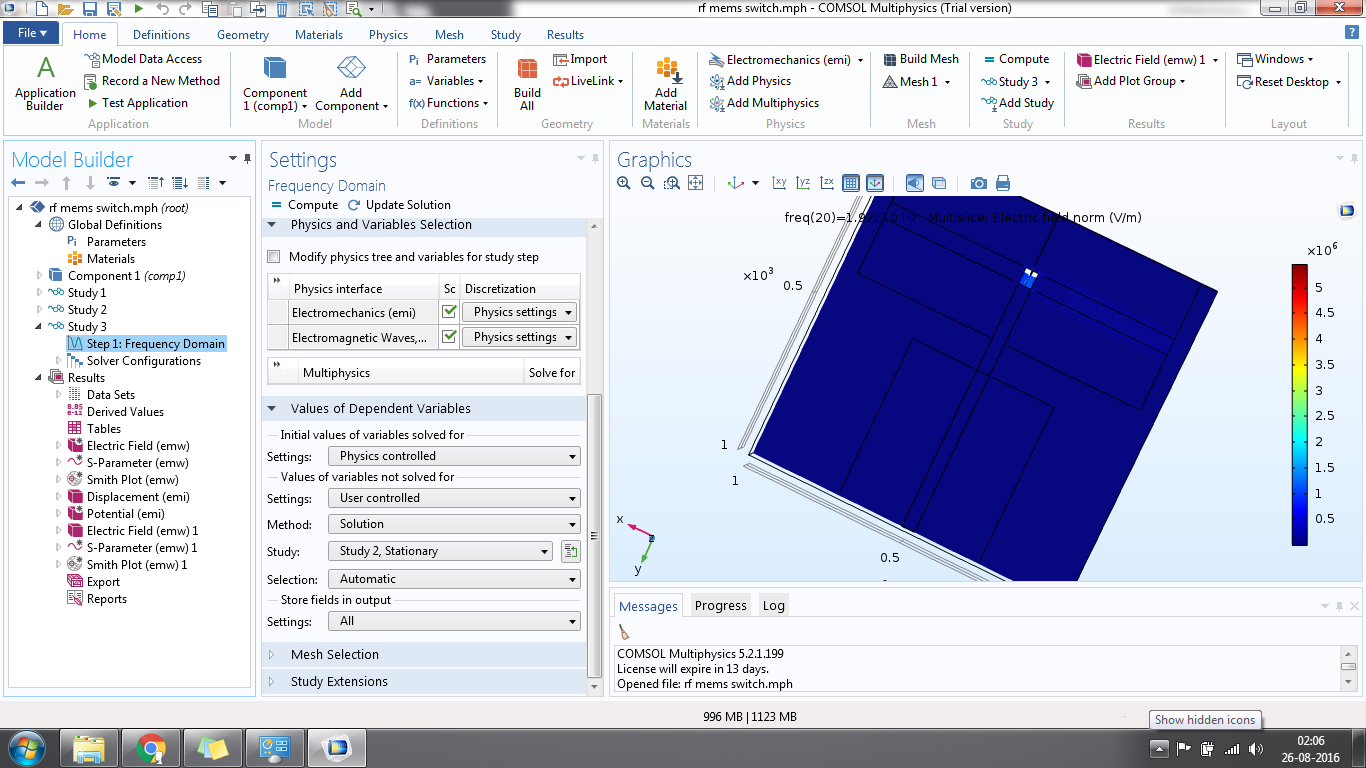
Task: Switch to the Progress tab
Action: 720,605
